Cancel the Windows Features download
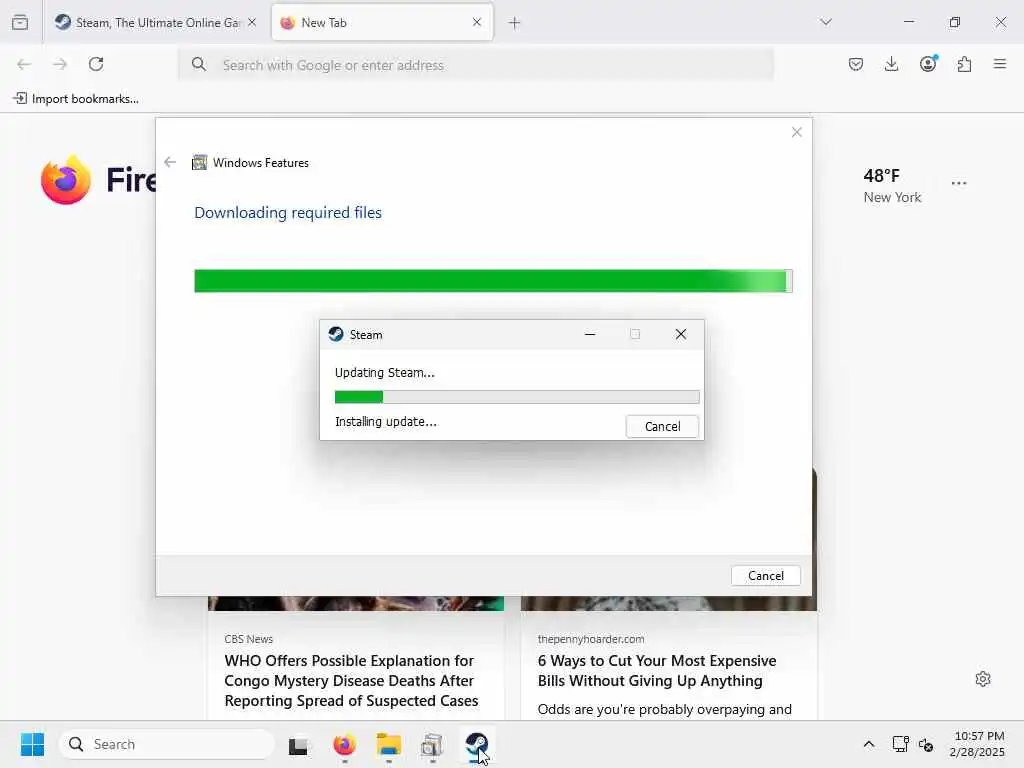 tap(765, 575)
